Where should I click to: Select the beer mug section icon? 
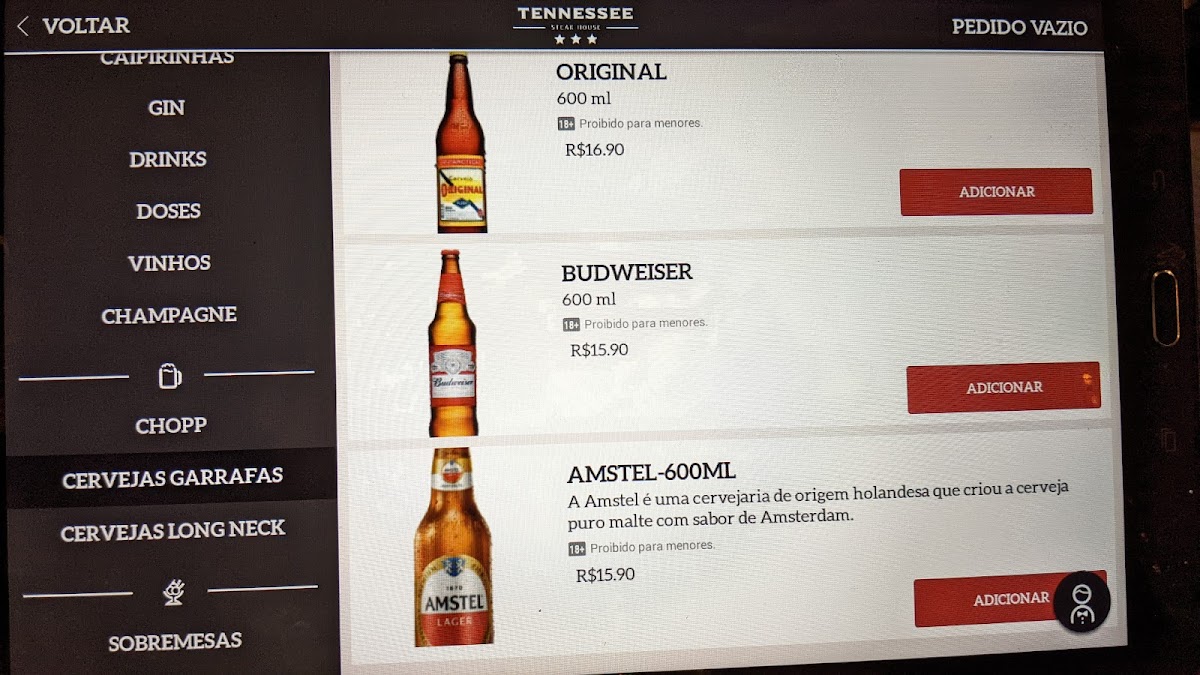[x=169, y=376]
